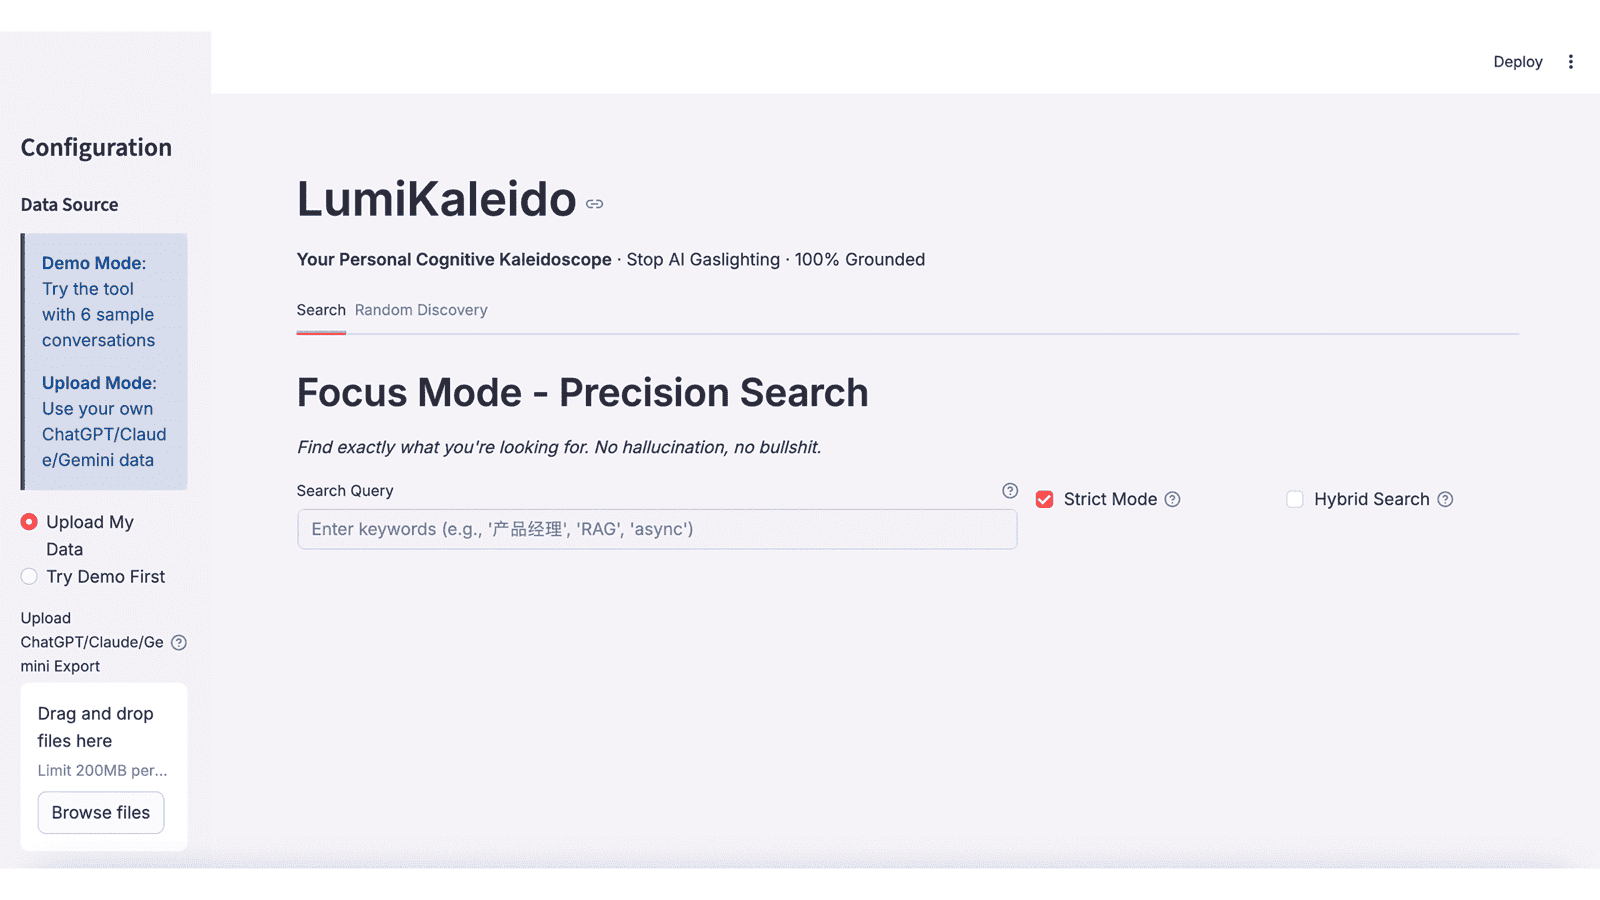This screenshot has height=900, width=1600.
Task: Click Upload Mode text in the info box
Action: pyautogui.click(x=98, y=382)
